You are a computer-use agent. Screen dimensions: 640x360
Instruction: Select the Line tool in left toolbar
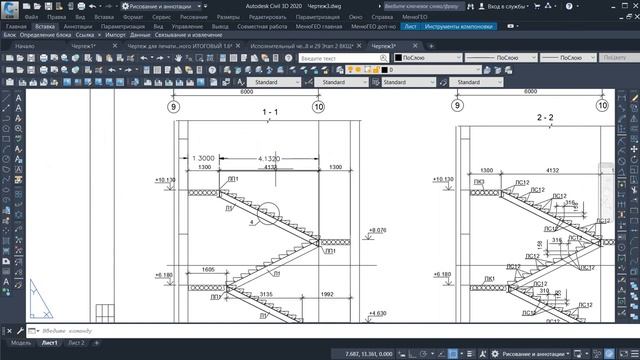[x=6, y=98]
